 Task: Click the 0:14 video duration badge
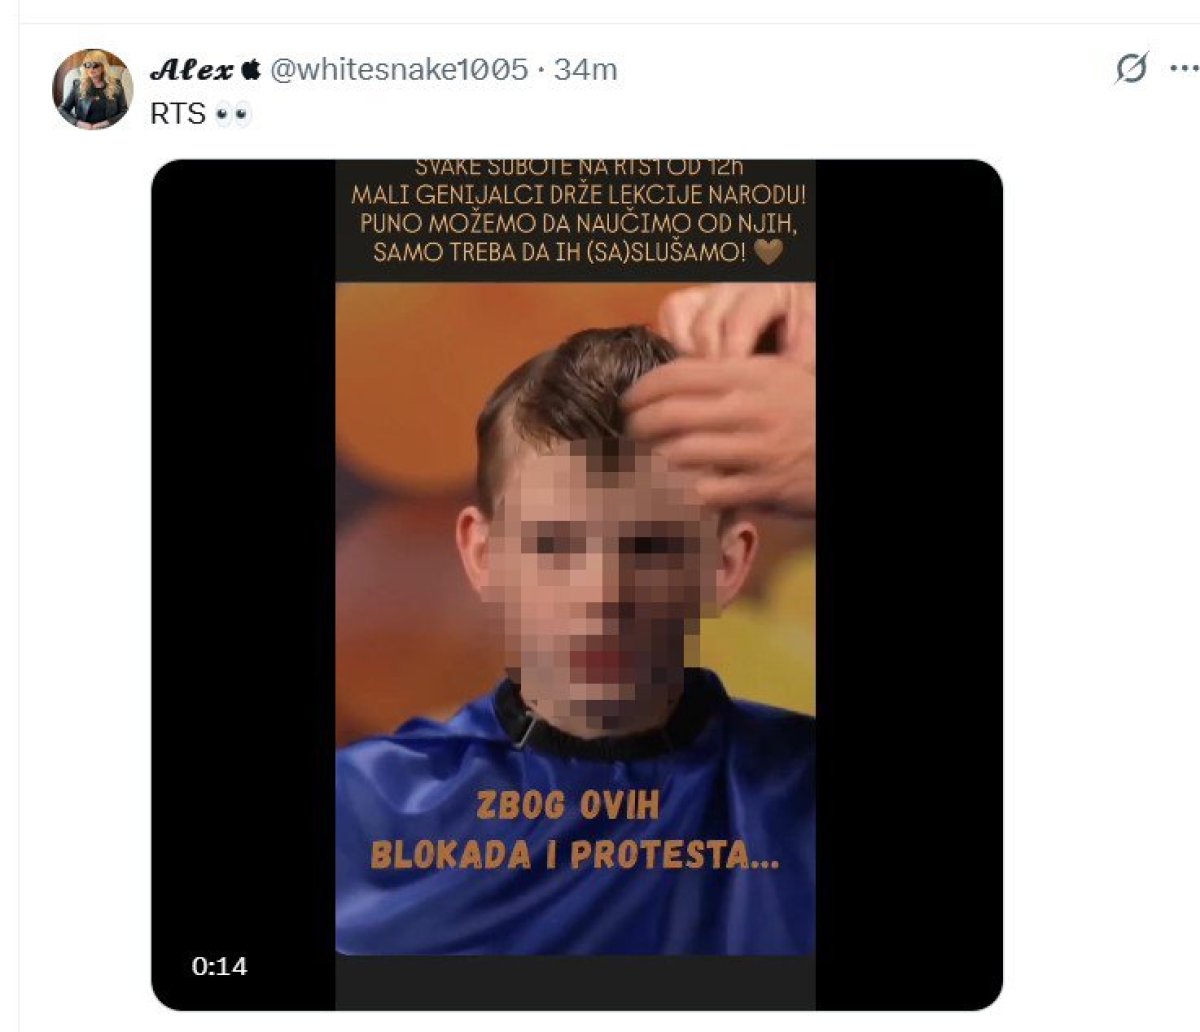tap(219, 966)
